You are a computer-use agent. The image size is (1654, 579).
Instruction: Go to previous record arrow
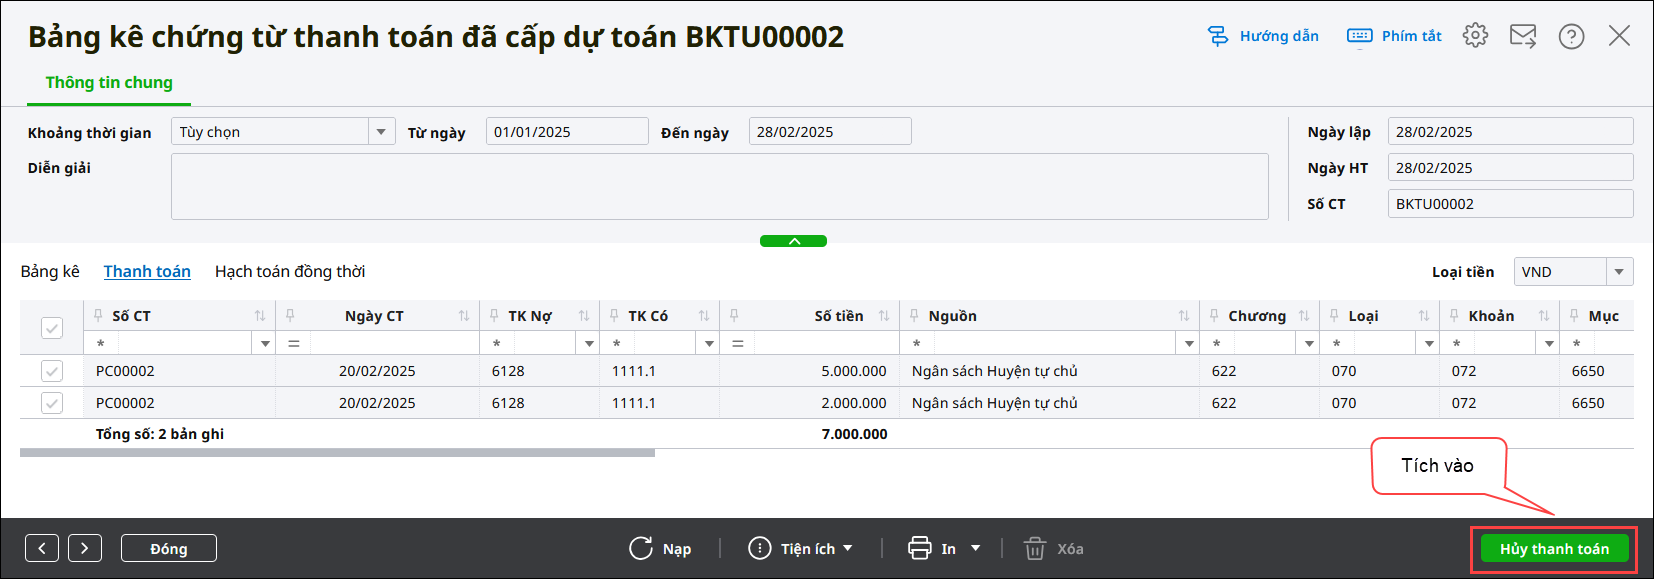(42, 548)
